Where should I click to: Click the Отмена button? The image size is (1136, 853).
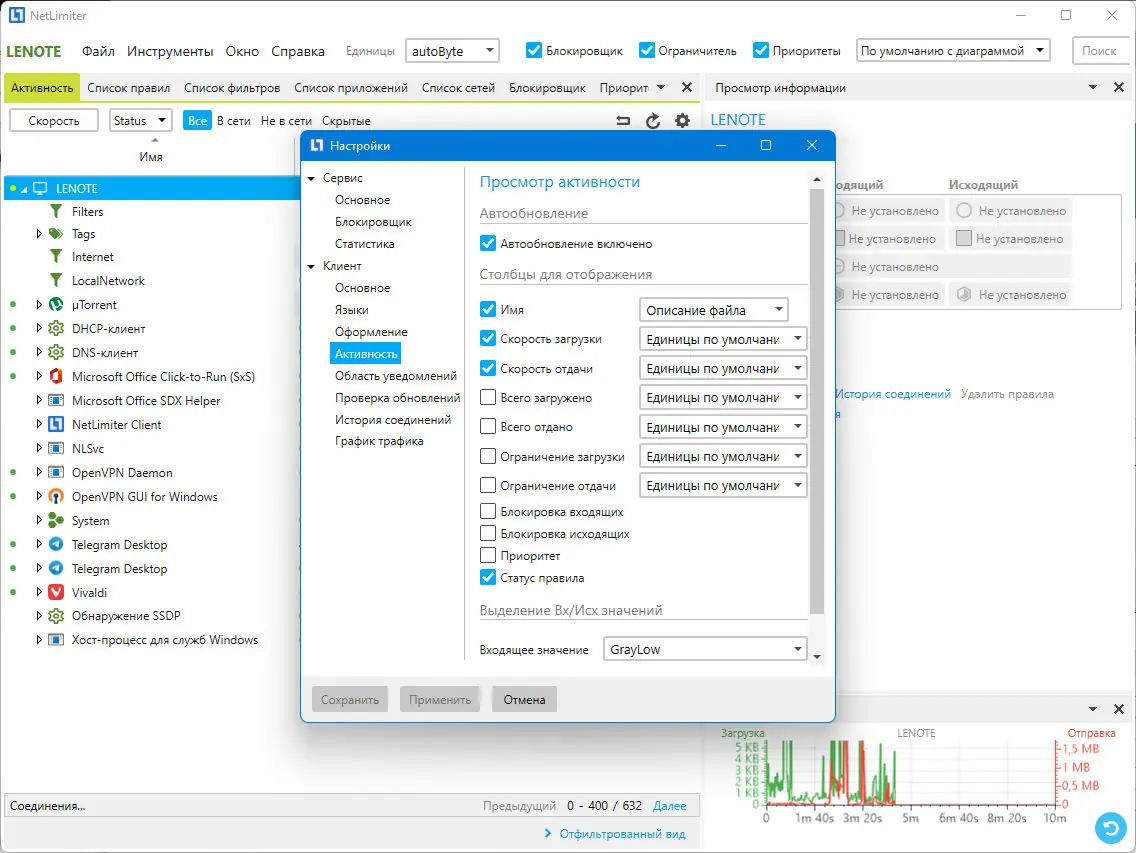525,699
